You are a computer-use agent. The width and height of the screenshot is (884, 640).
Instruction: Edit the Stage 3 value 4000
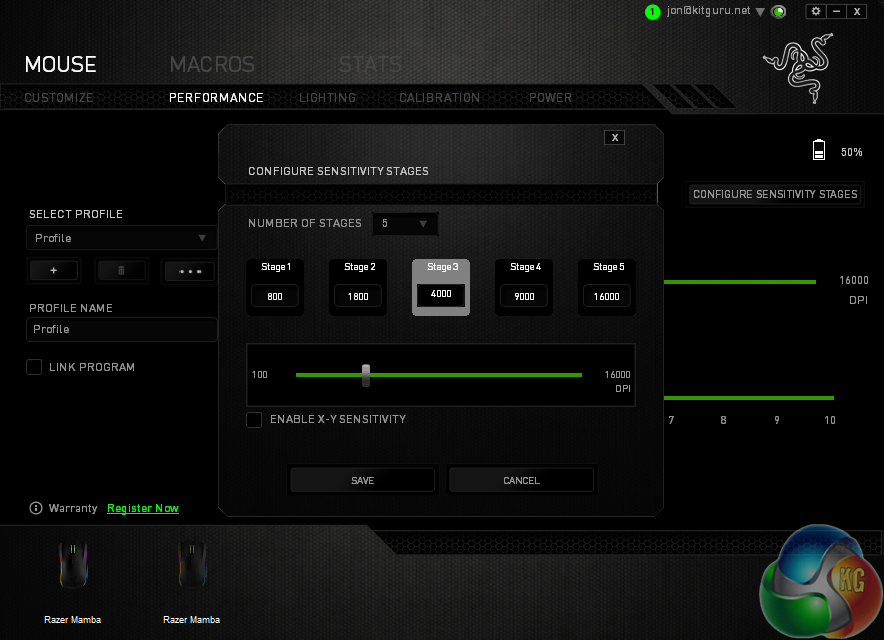click(x=441, y=294)
